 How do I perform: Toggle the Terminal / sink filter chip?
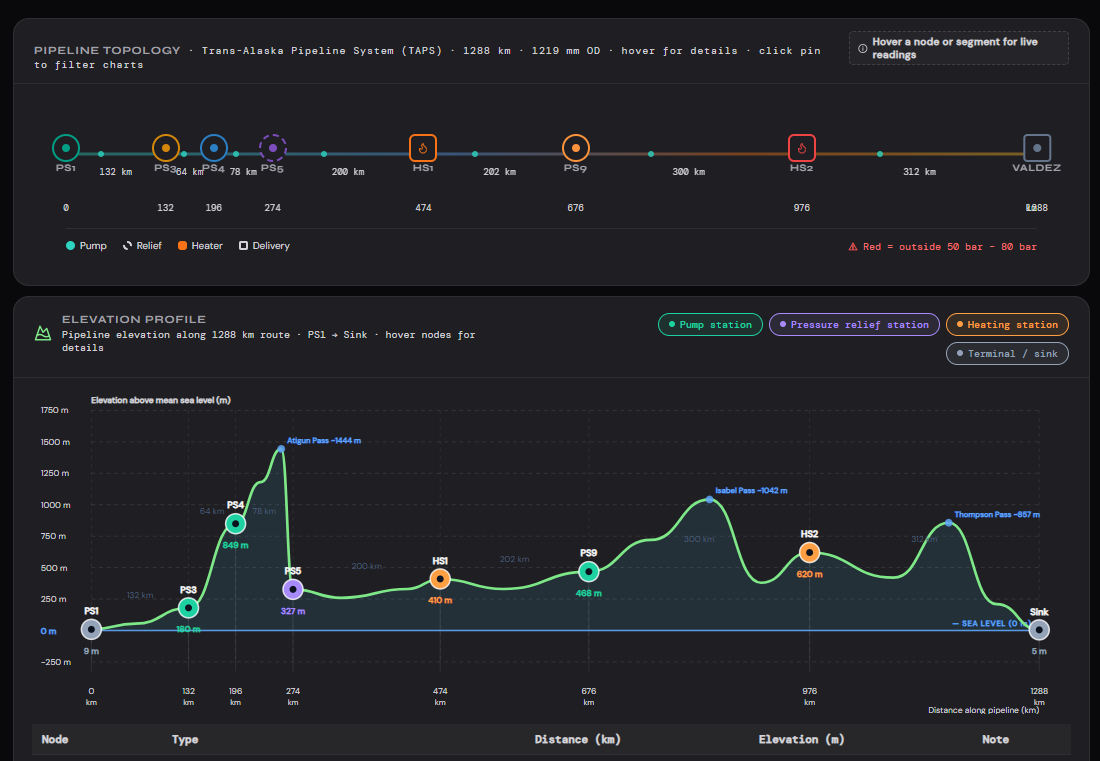[1007, 353]
